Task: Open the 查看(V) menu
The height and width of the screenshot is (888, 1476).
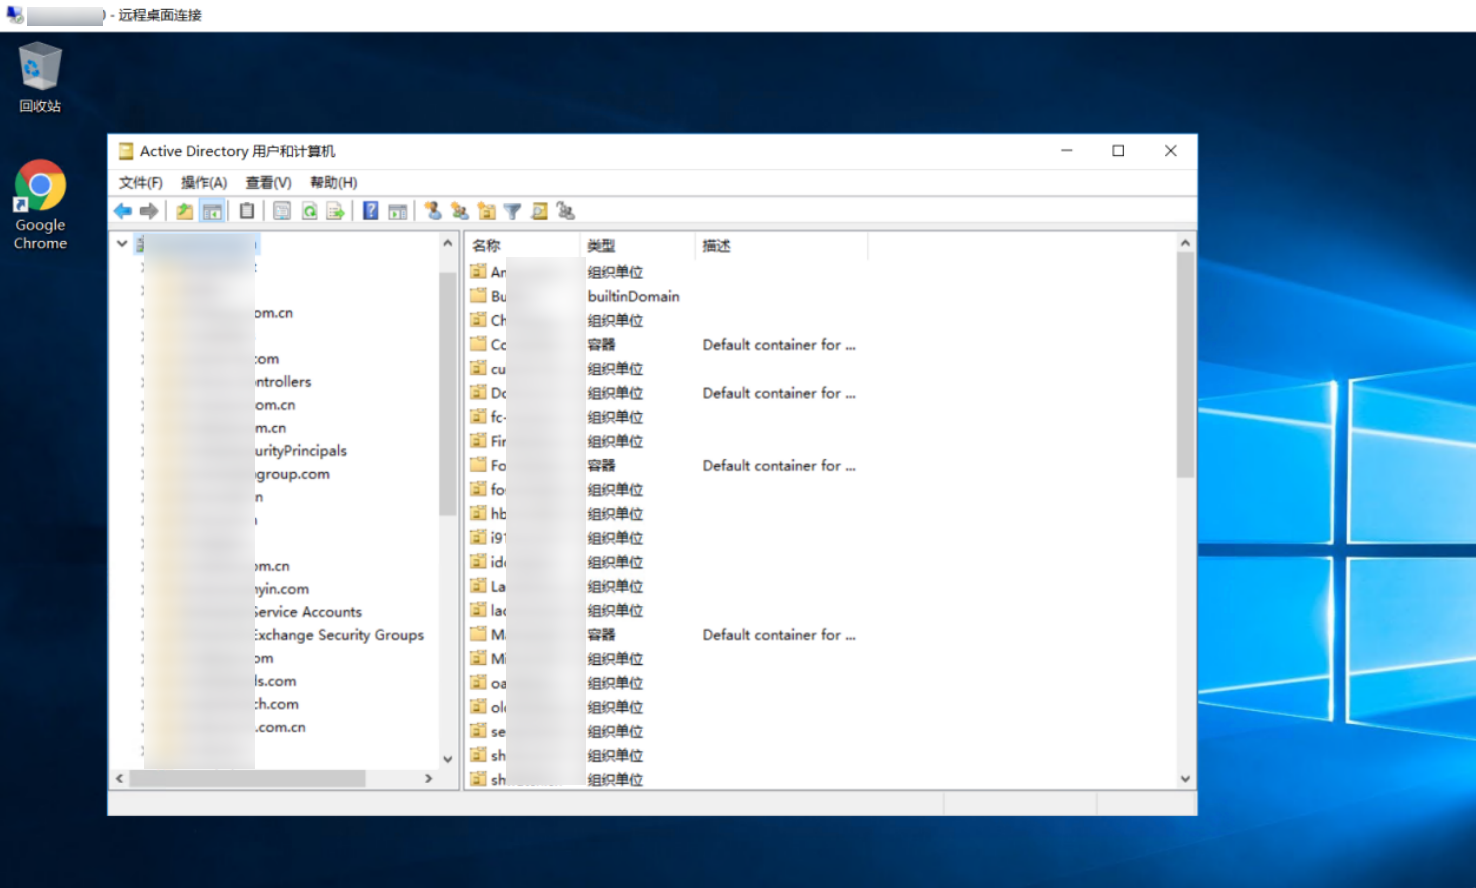Action: (x=268, y=182)
